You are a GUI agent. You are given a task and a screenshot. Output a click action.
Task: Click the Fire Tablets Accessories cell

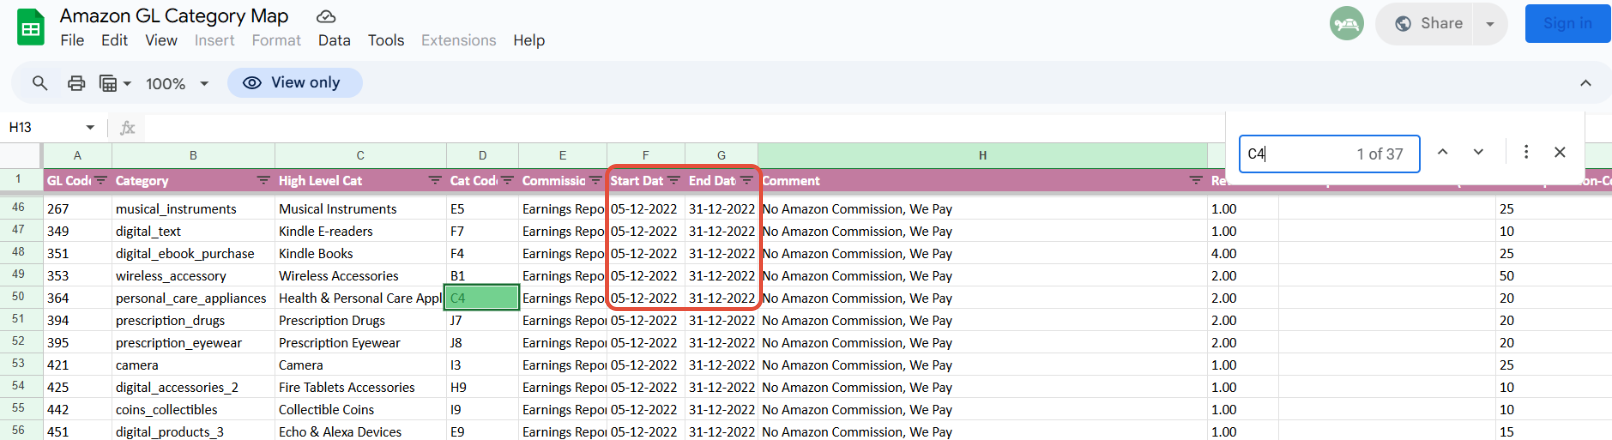click(360, 387)
